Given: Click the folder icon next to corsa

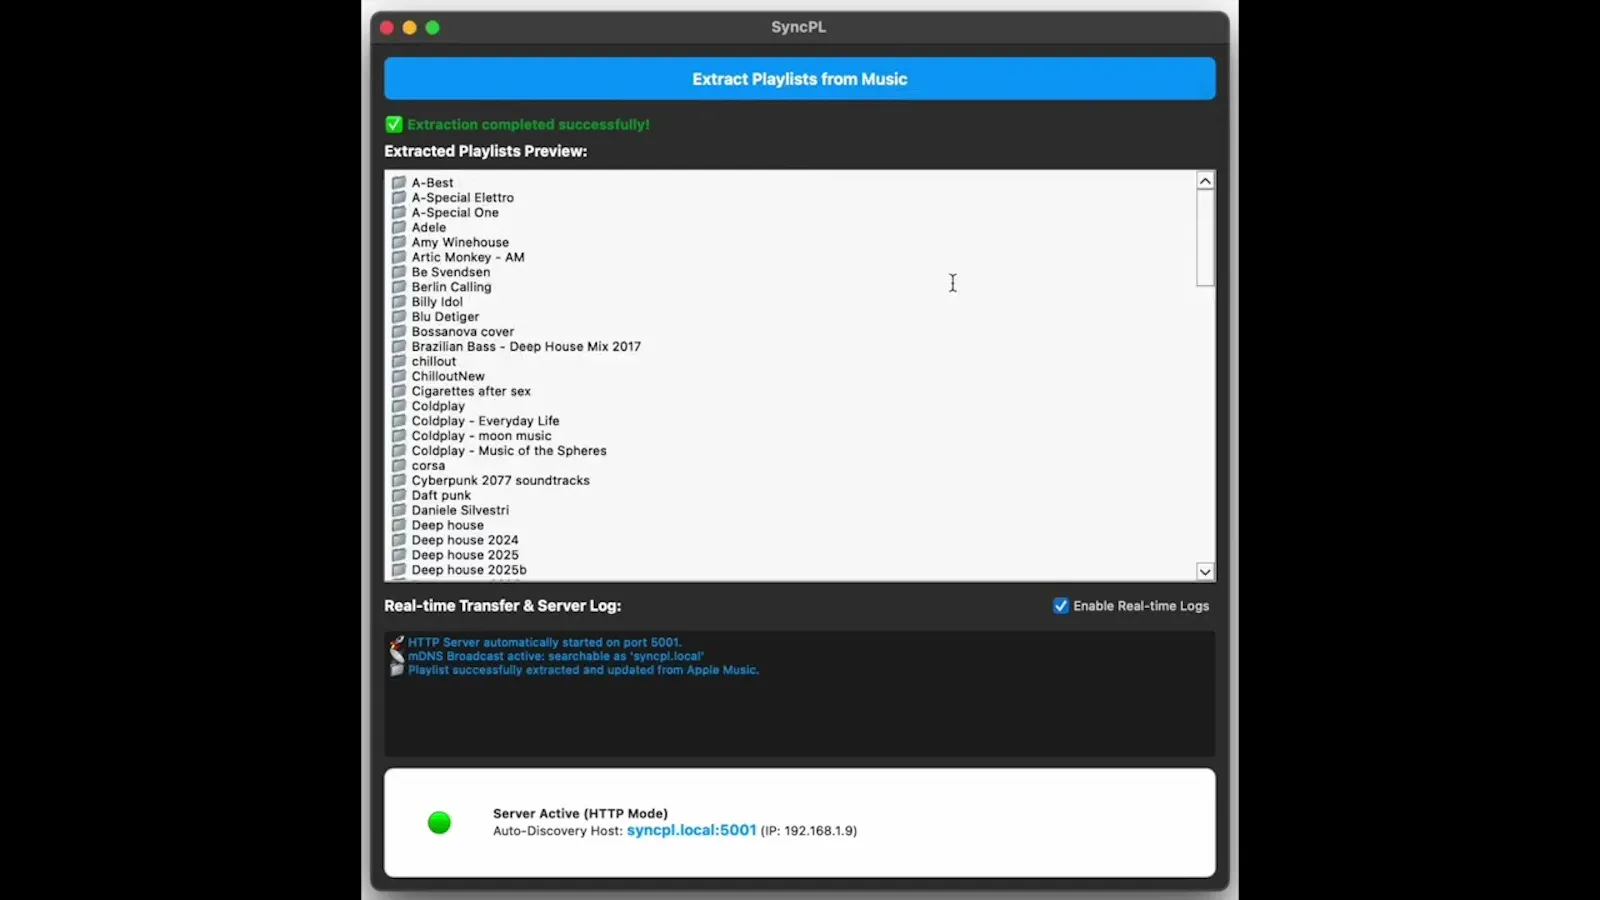Looking at the screenshot, I should [399, 466].
